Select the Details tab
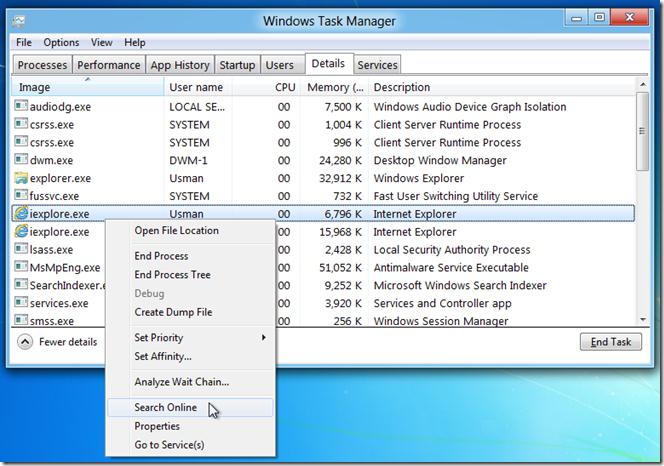The width and height of the screenshot is (664, 466). 328,64
